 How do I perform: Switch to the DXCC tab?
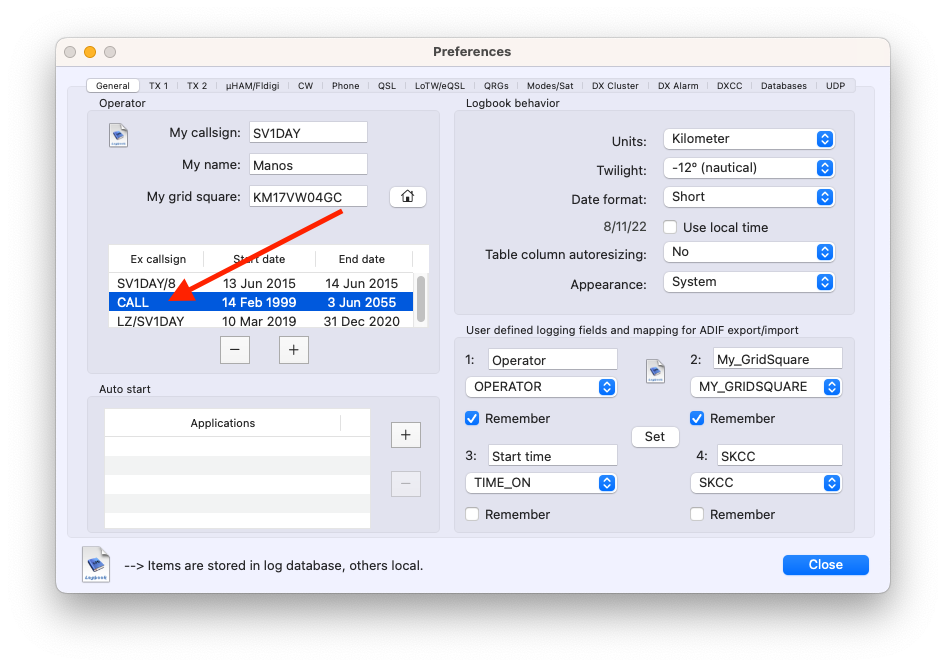pos(729,86)
